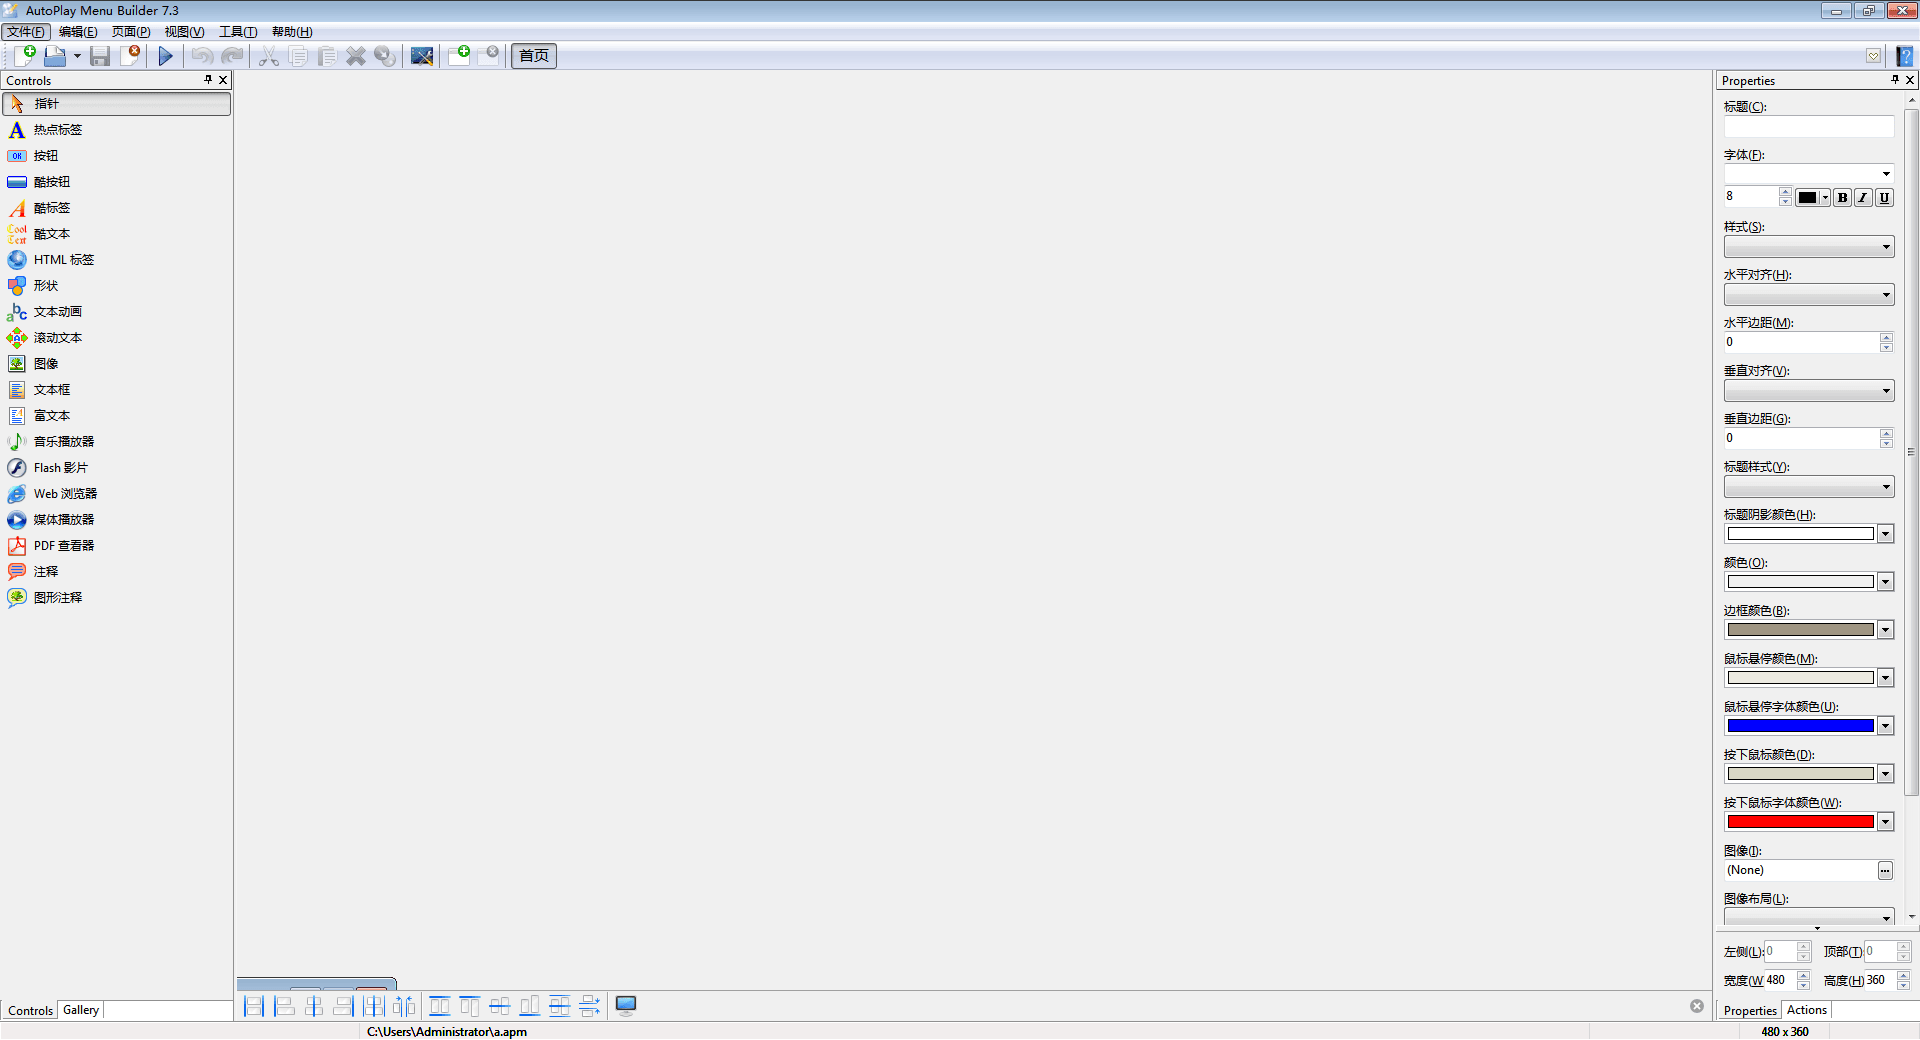Open the 页面(P) menu

(x=131, y=32)
